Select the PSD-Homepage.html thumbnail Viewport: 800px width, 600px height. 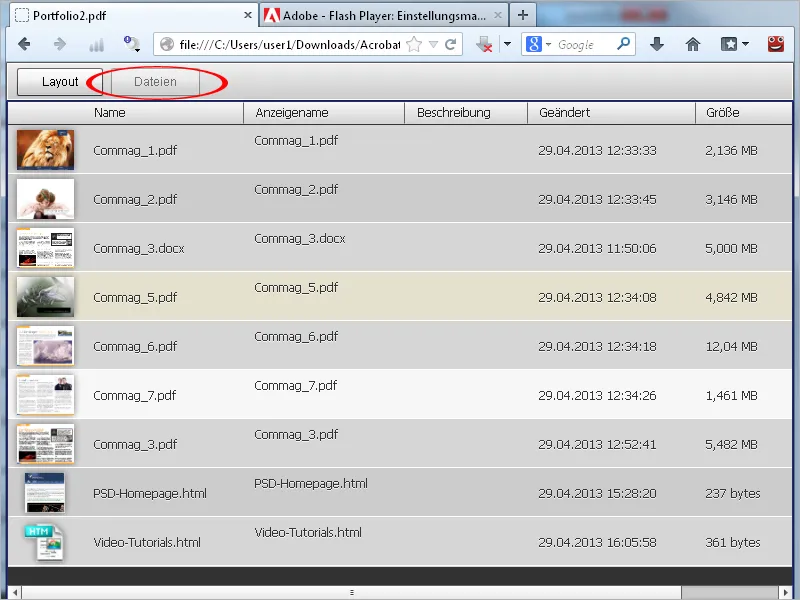pyautogui.click(x=45, y=492)
